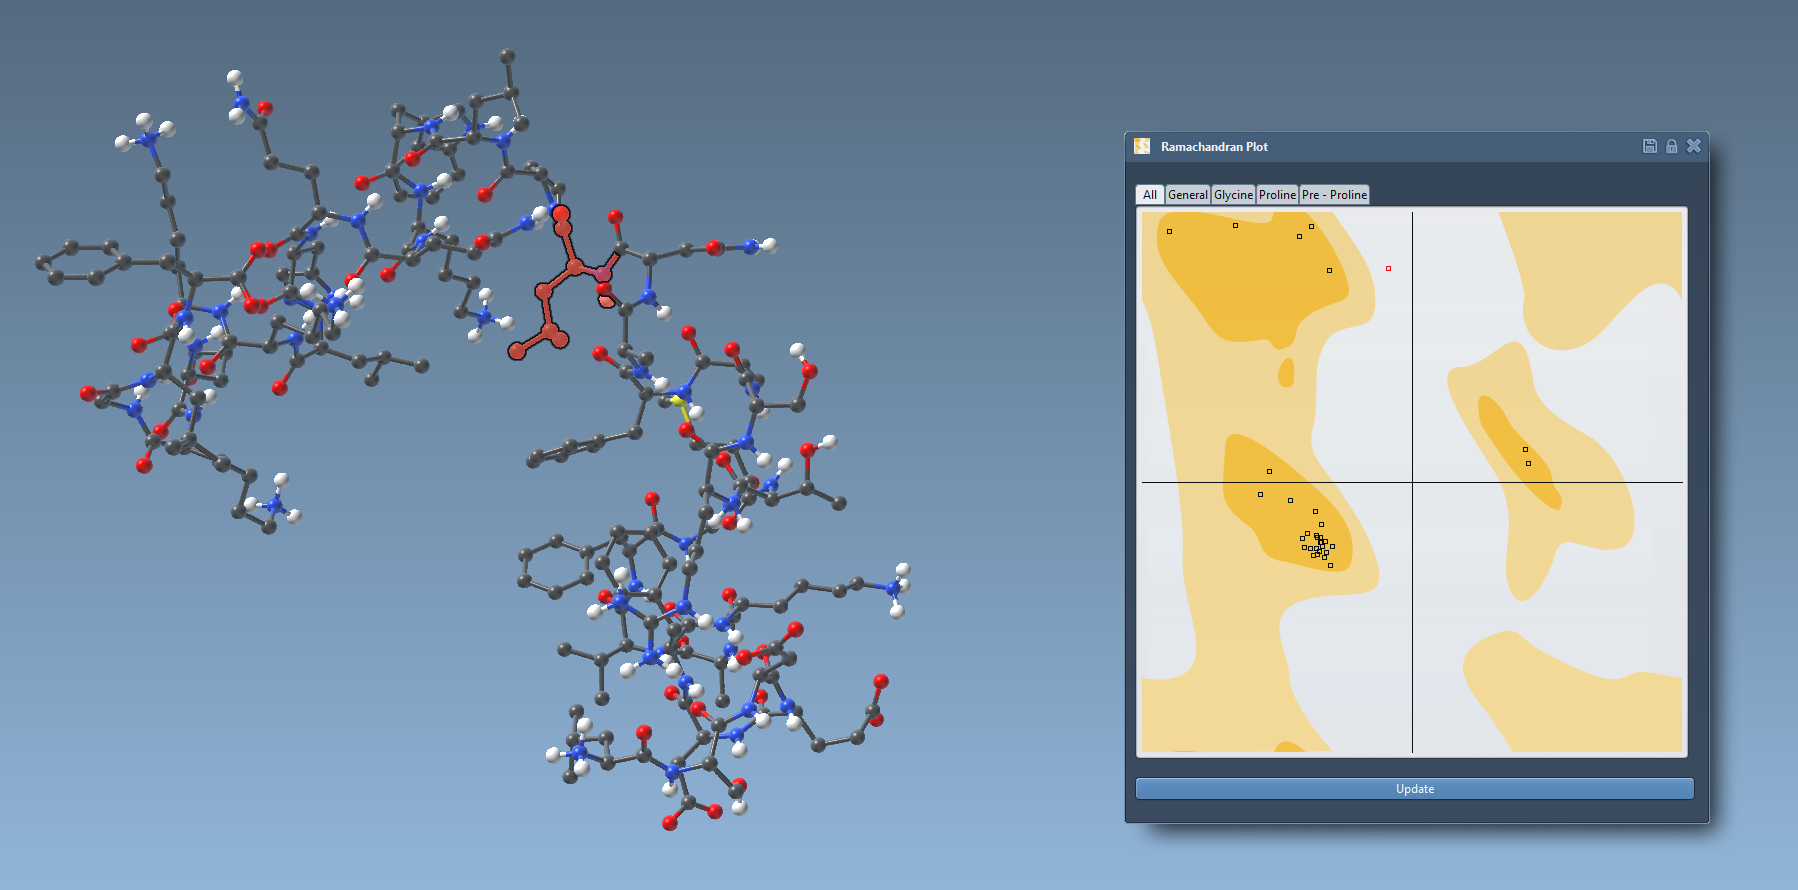The width and height of the screenshot is (1798, 890).
Task: Pick the upper data point in the right-half region
Action: 1525,450
